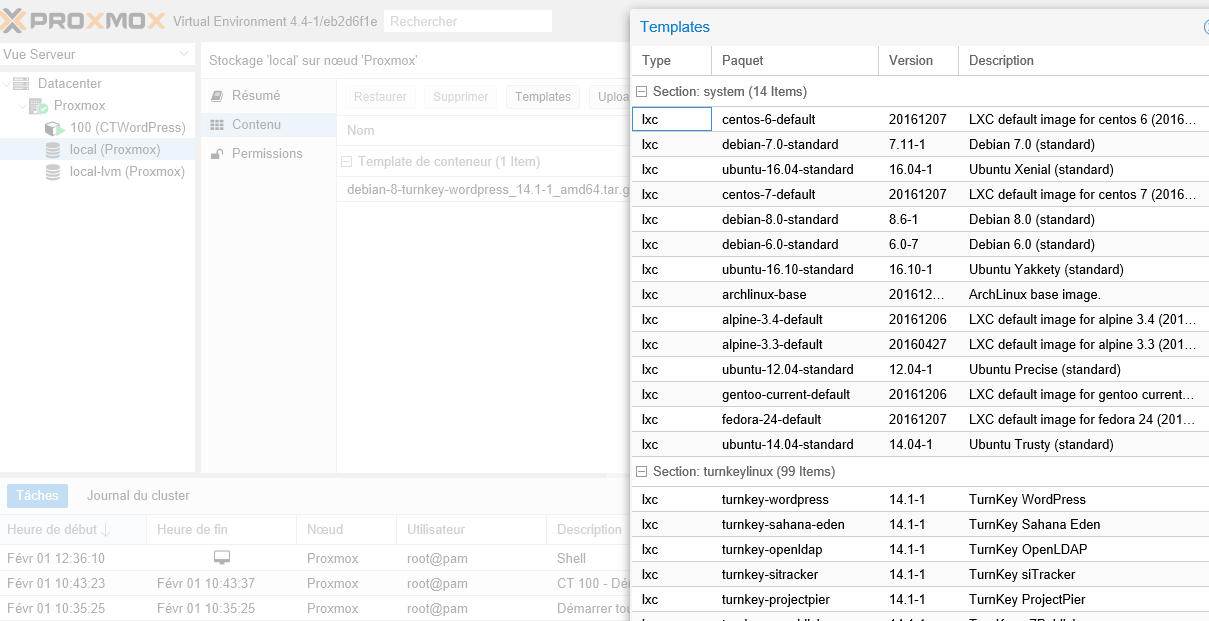The image size is (1209, 621).
Task: Click the container 100 CTWordPress icon
Action: coord(54,128)
